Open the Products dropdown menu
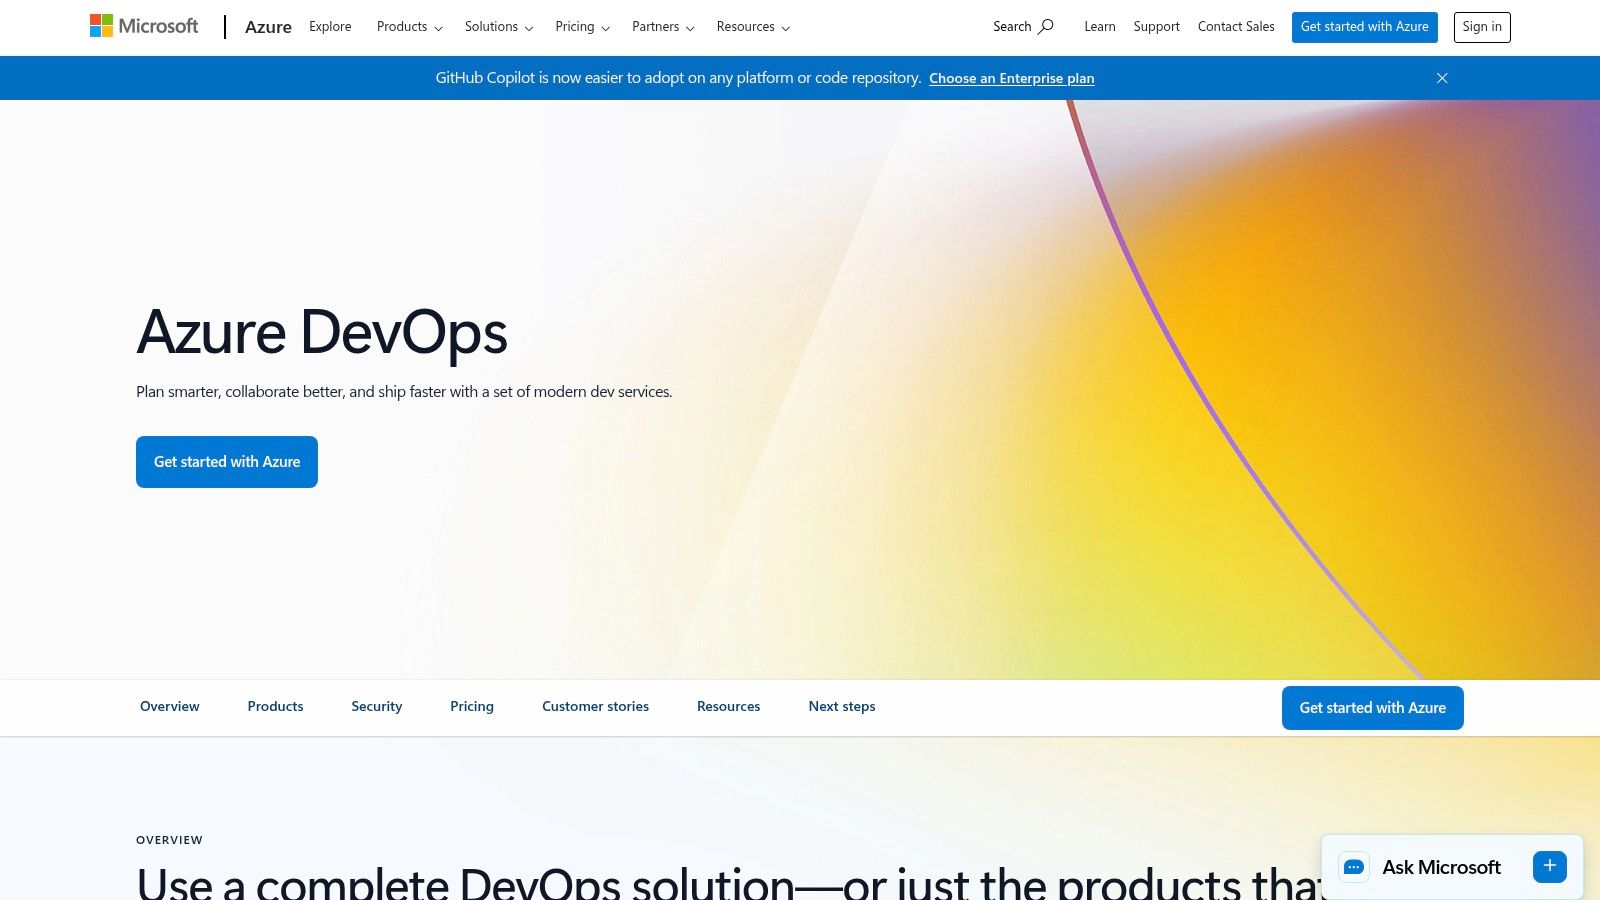Viewport: 1600px width, 900px height. click(x=409, y=27)
